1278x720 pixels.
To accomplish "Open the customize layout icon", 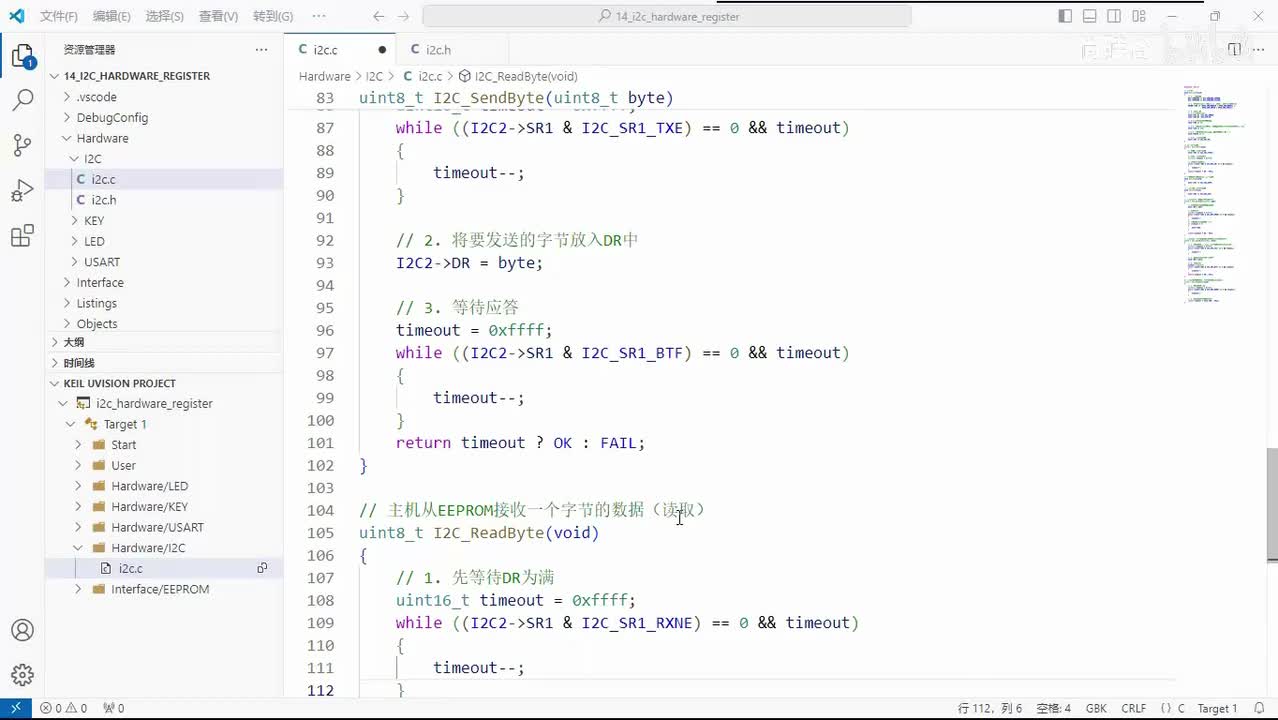I will pos(1140,16).
